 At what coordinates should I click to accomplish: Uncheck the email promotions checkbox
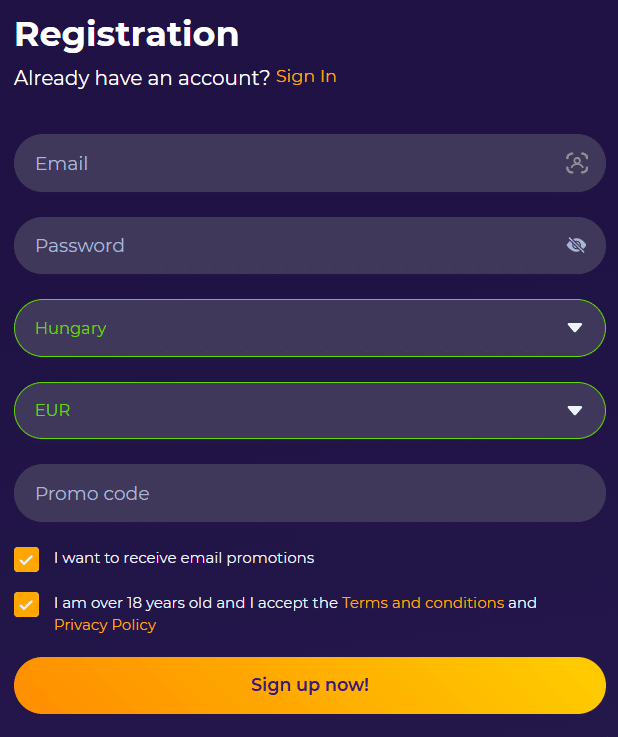pos(27,559)
